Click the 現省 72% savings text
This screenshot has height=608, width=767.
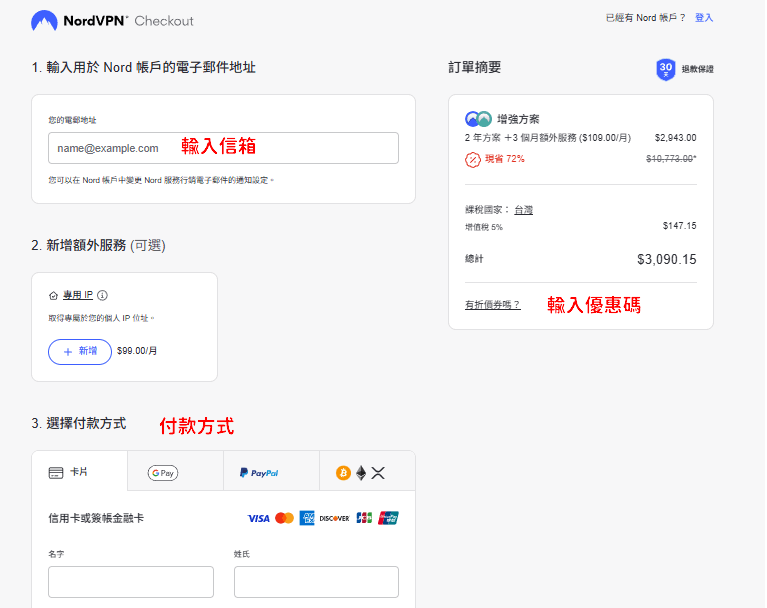[x=505, y=159]
